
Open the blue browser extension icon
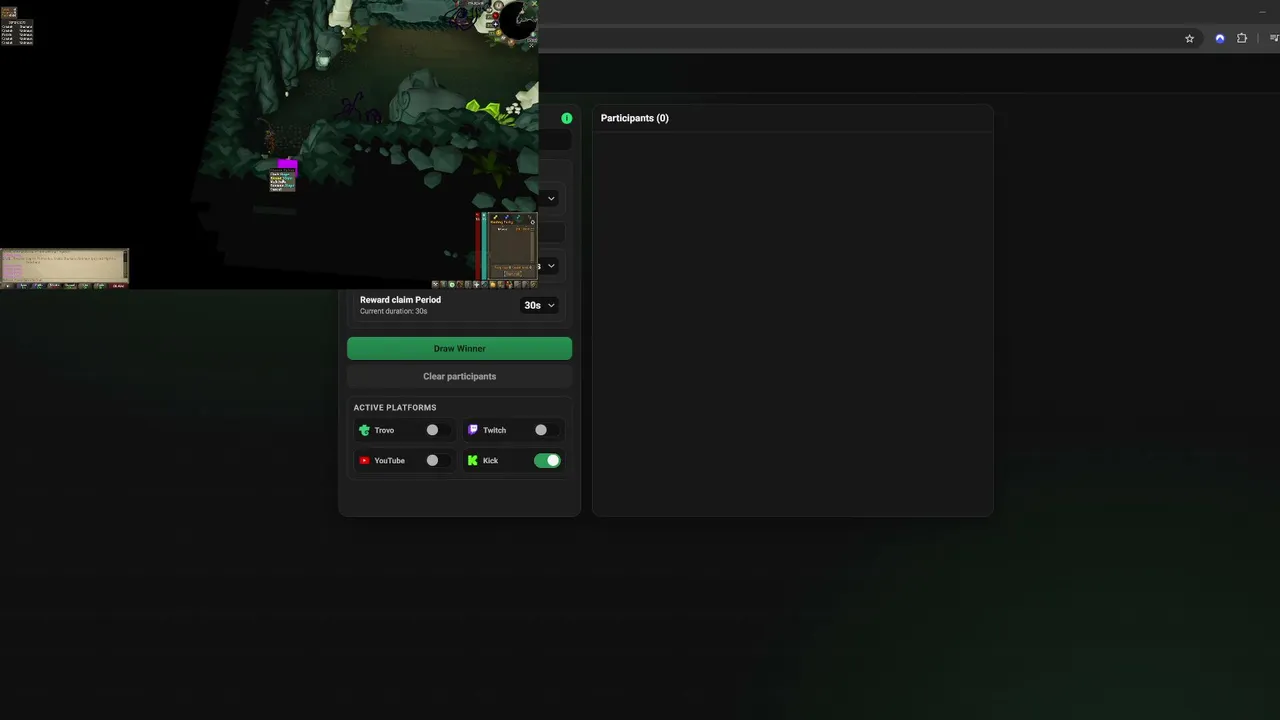point(1220,38)
